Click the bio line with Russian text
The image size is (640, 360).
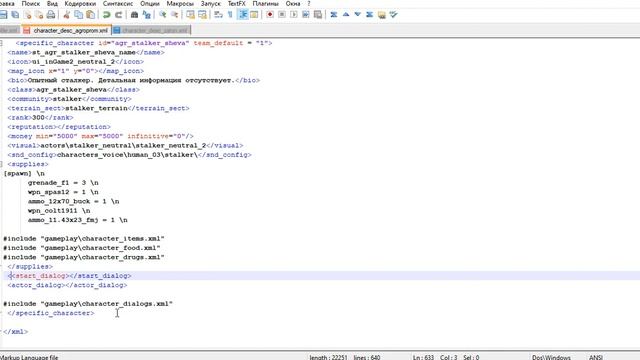point(133,80)
